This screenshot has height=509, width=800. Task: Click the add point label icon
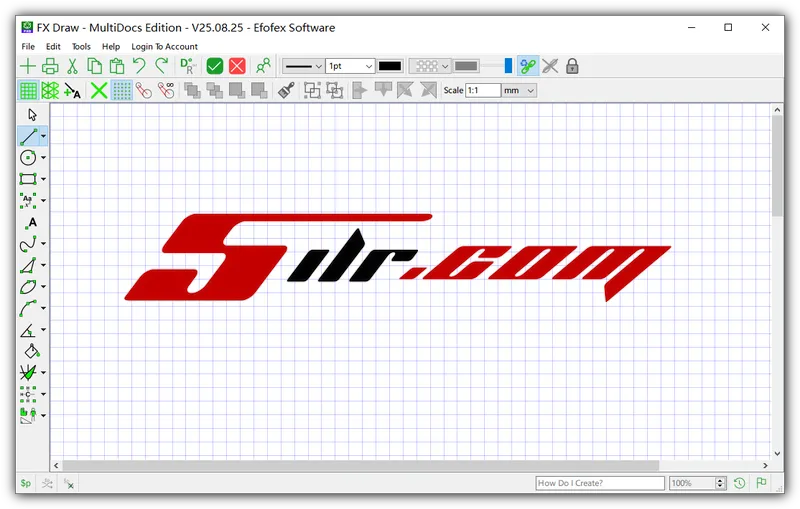point(72,90)
